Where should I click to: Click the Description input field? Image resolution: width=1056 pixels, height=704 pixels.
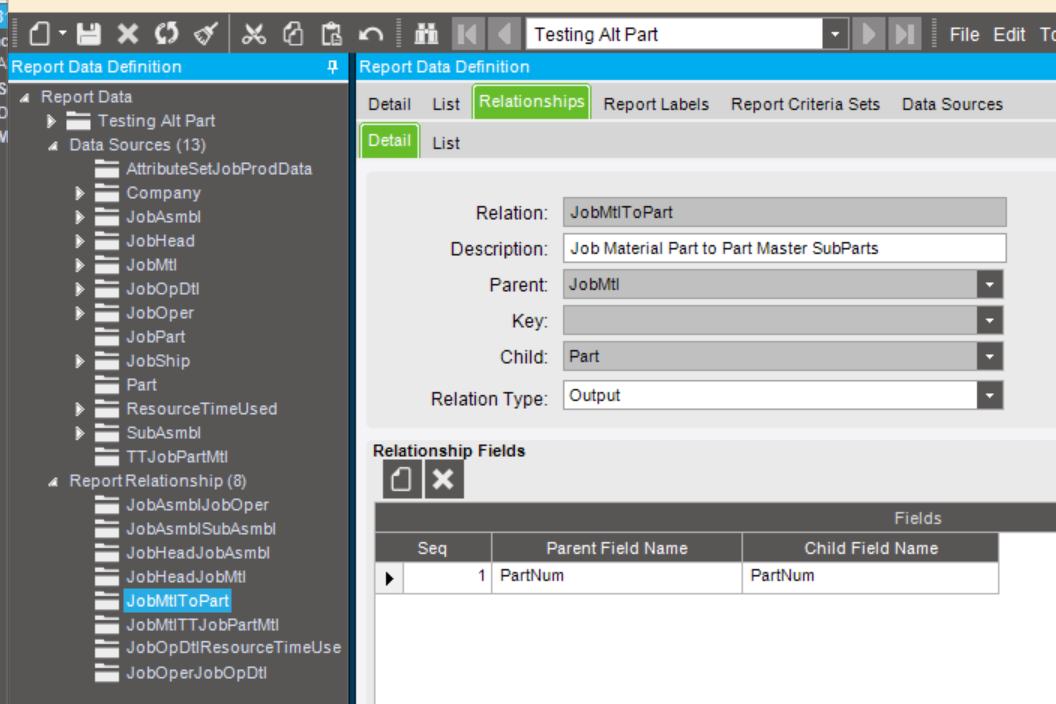pos(785,248)
